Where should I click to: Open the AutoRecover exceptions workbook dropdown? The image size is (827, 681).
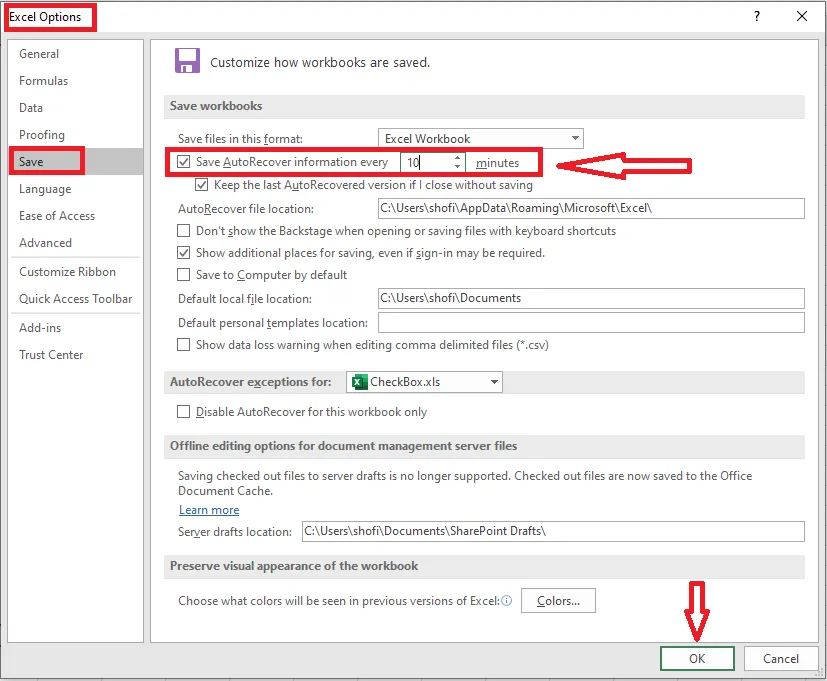pos(424,382)
